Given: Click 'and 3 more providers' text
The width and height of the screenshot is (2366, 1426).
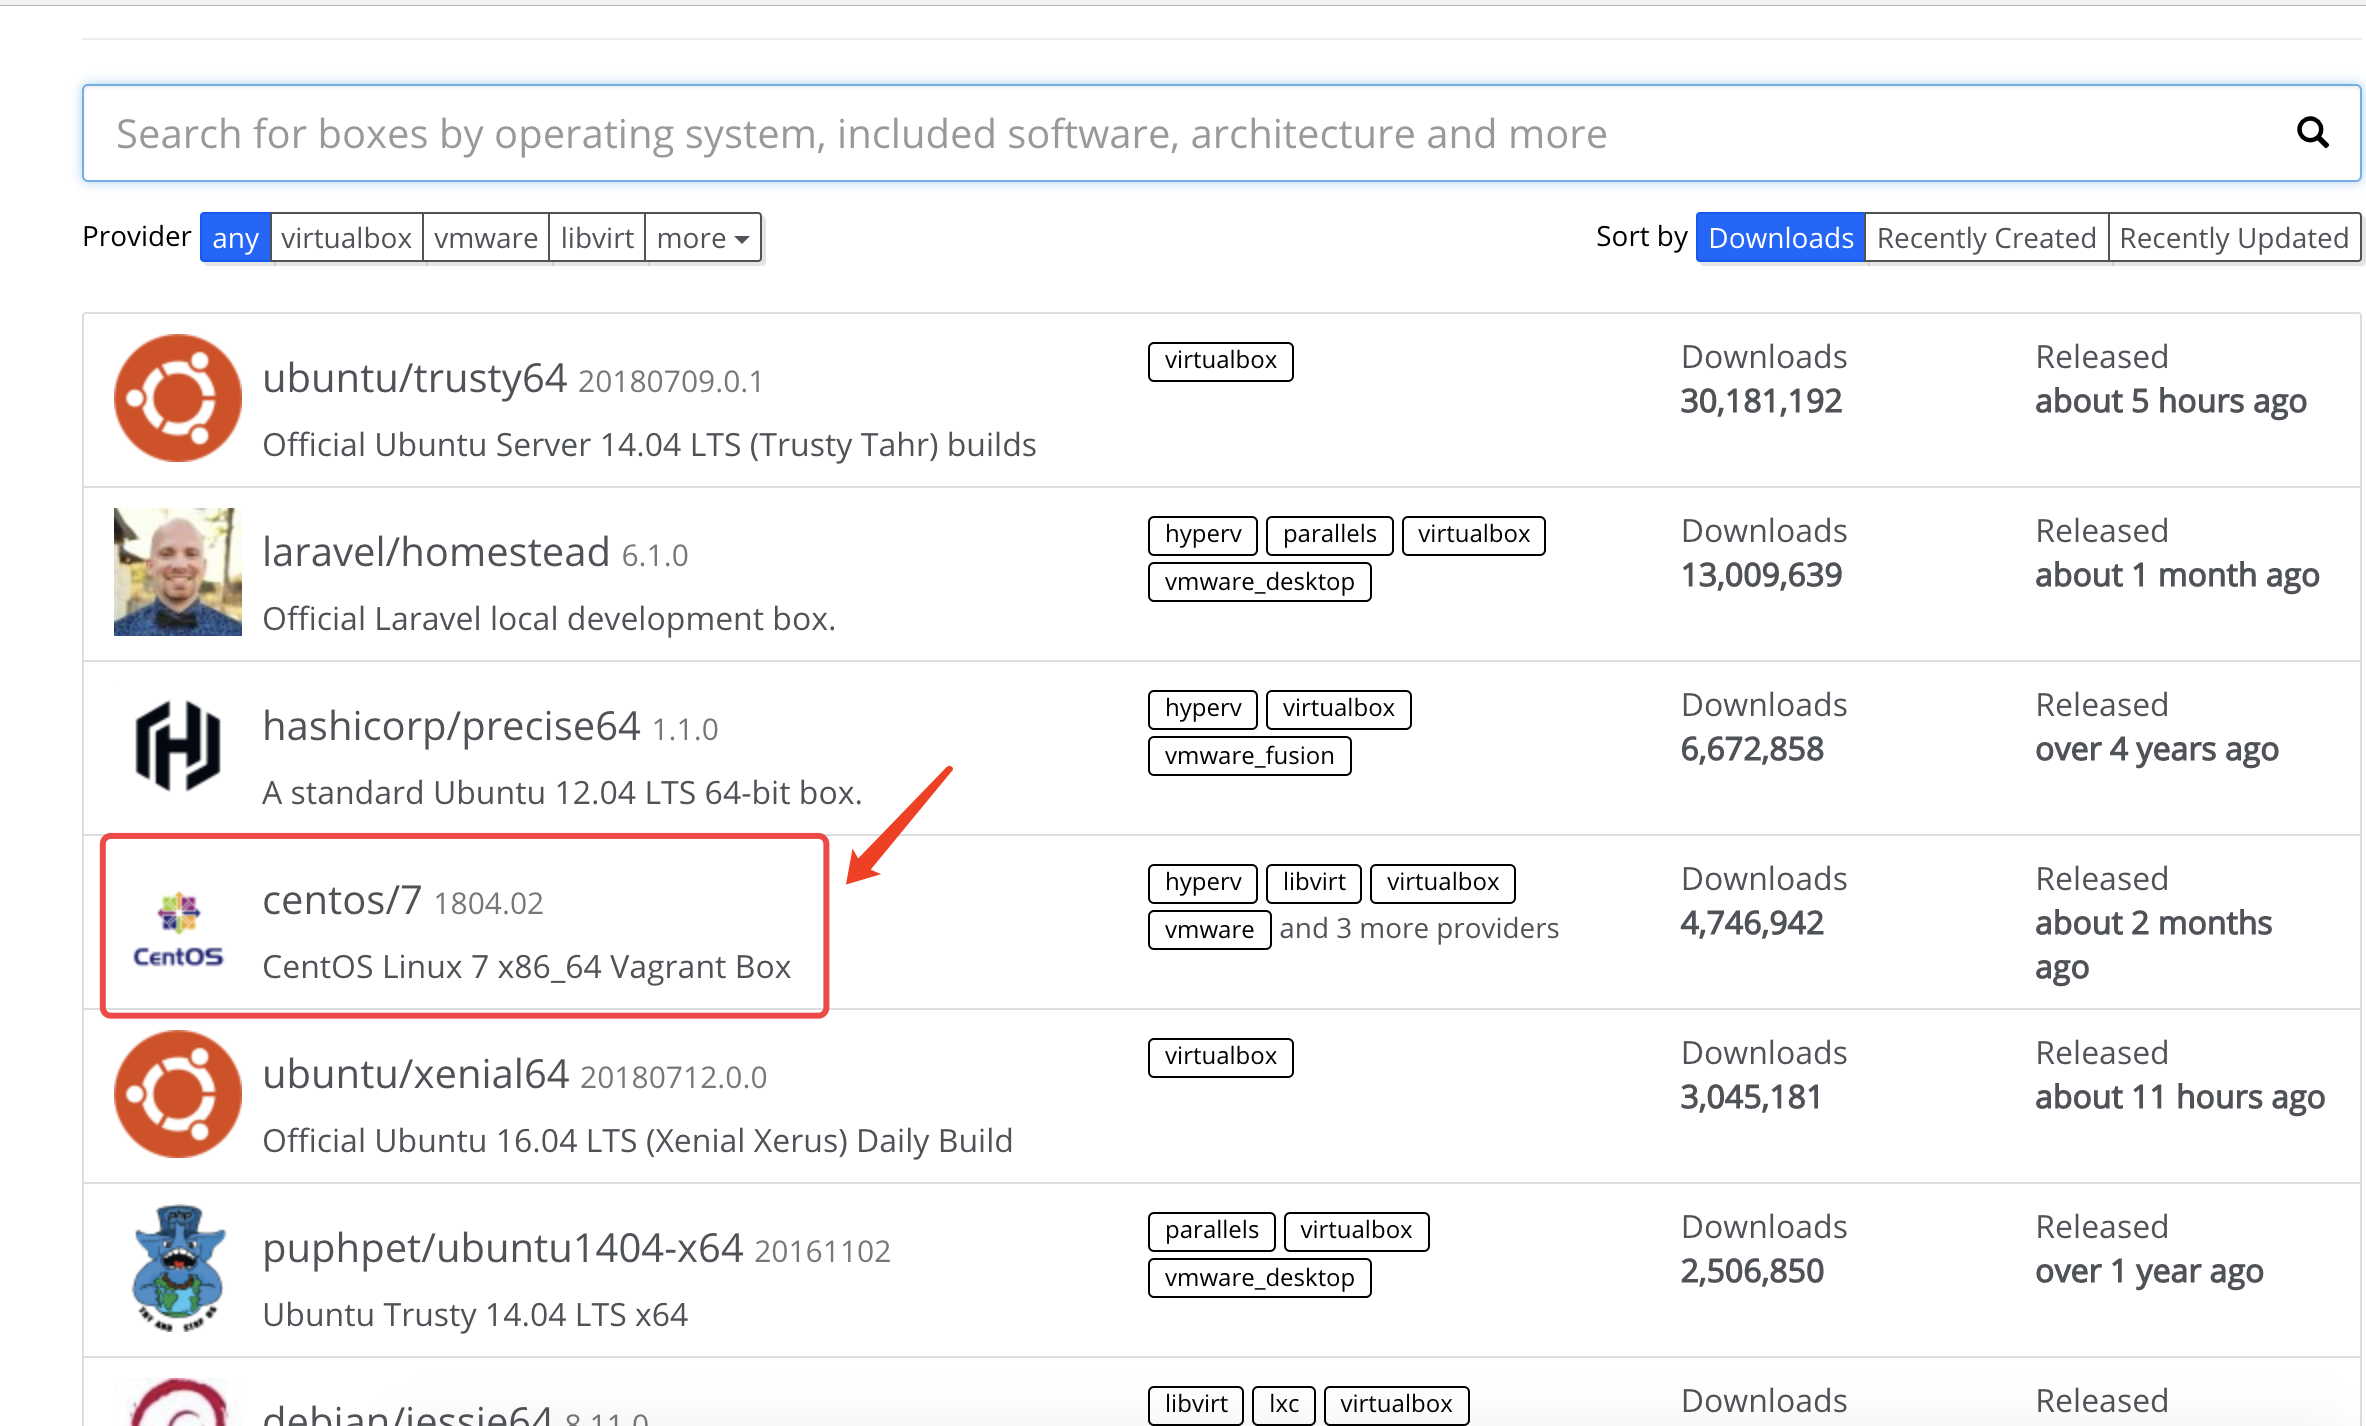Looking at the screenshot, I should (1419, 929).
